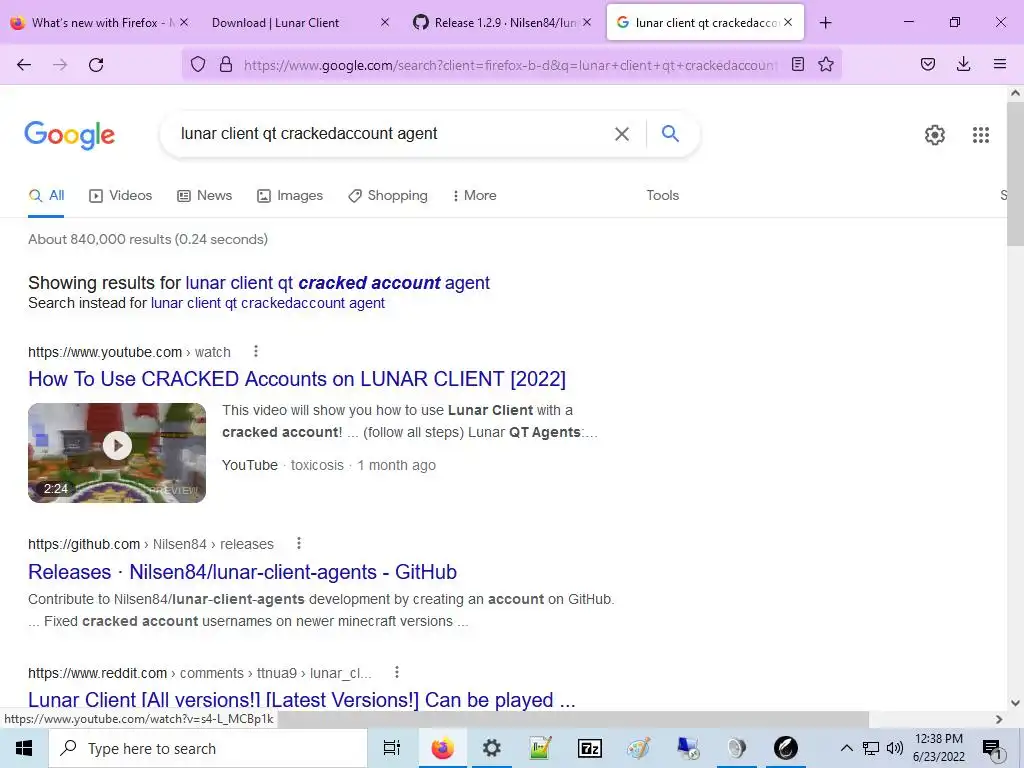The image size is (1024, 768).
Task: Open options menu for Reddit result
Action: tap(396, 672)
